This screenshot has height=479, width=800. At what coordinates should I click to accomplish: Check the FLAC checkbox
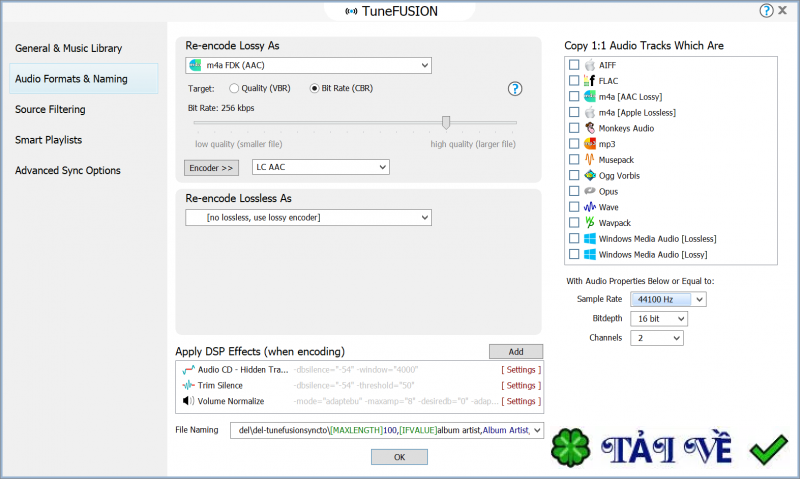(574, 81)
